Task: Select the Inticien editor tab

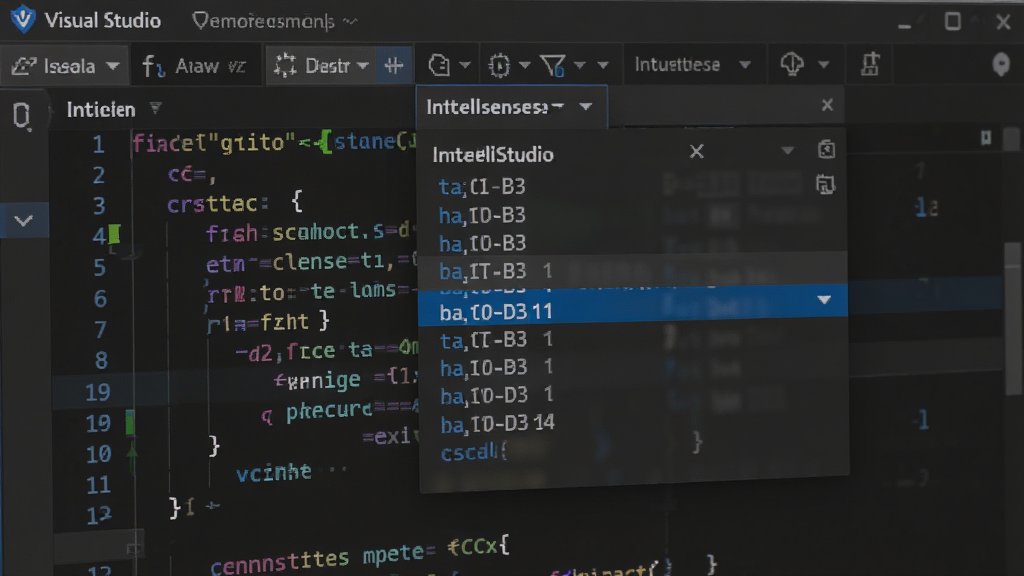Action: pos(101,110)
